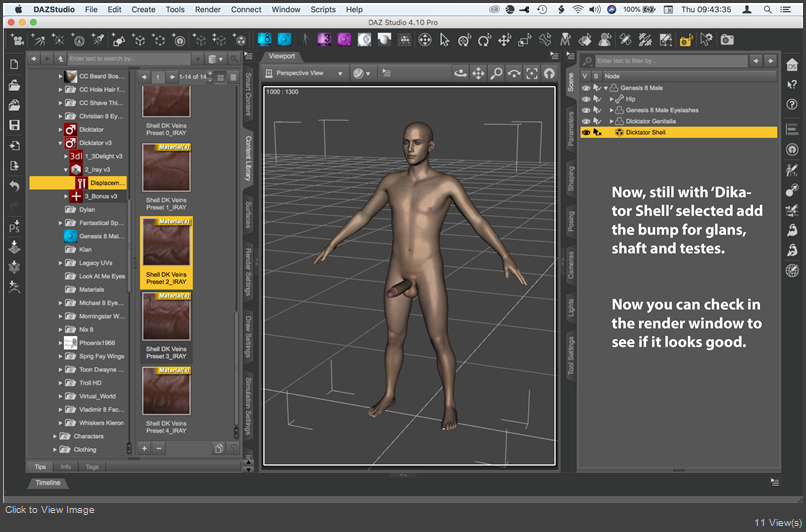Screen dimensions: 806x532
Task: Click the purple Genesis 3 figure icon
Action: pyautogui.click(x=324, y=40)
